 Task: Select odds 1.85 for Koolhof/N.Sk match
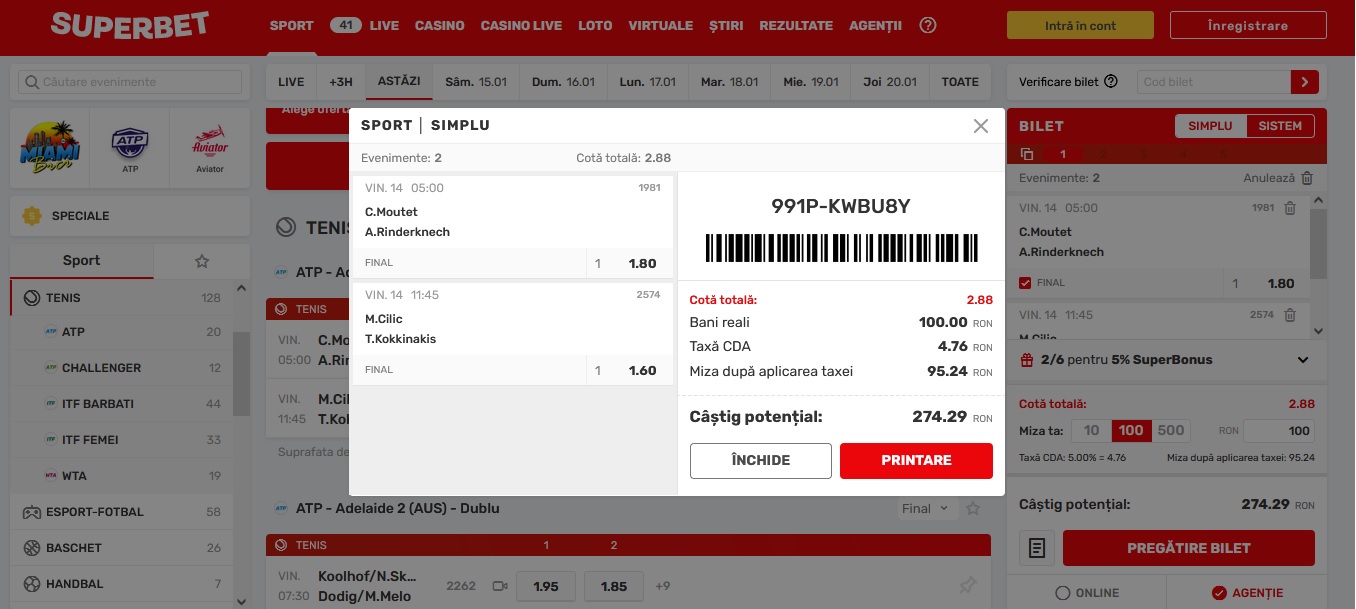614,586
